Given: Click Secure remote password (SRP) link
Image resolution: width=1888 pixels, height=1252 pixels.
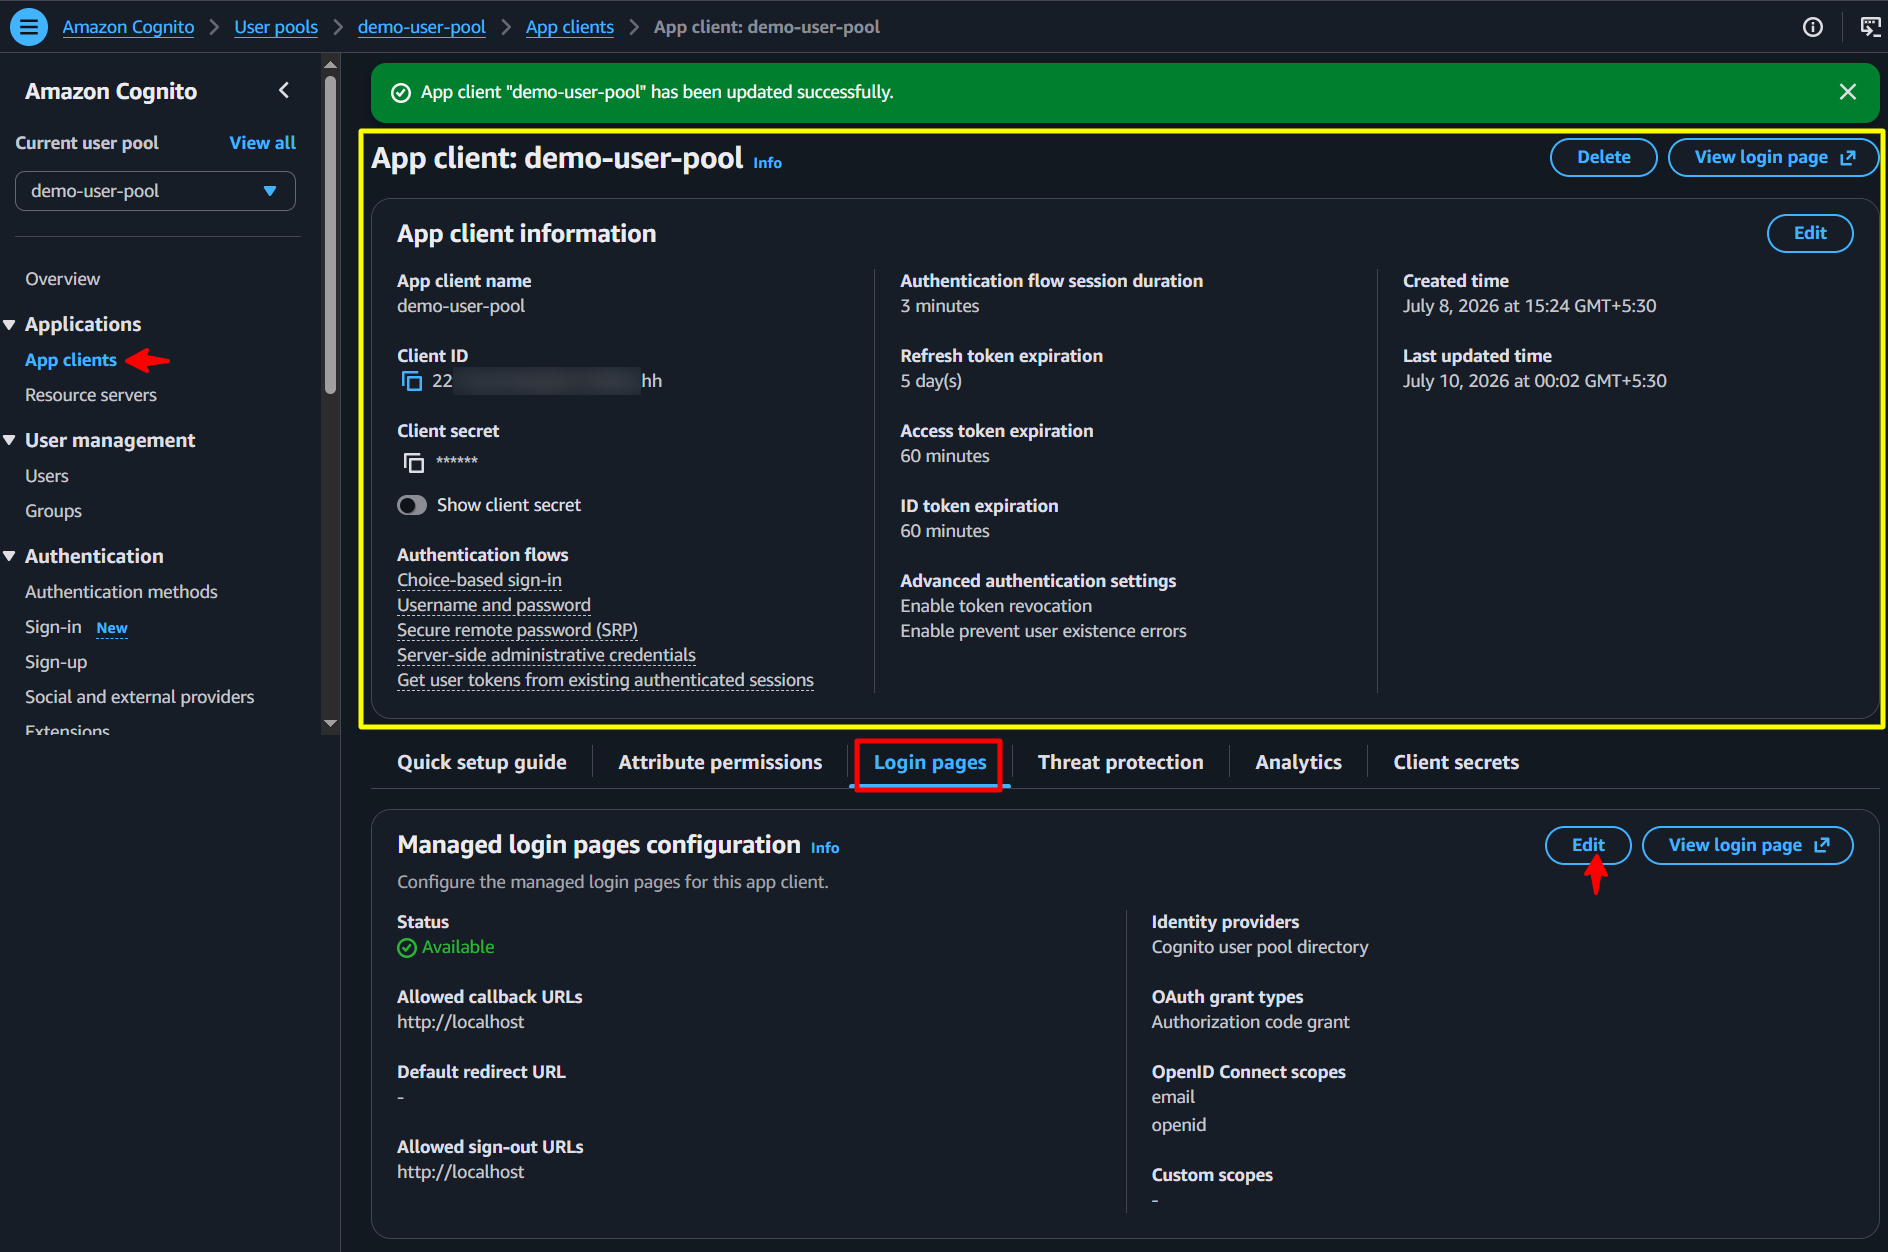Looking at the screenshot, I should 517,630.
